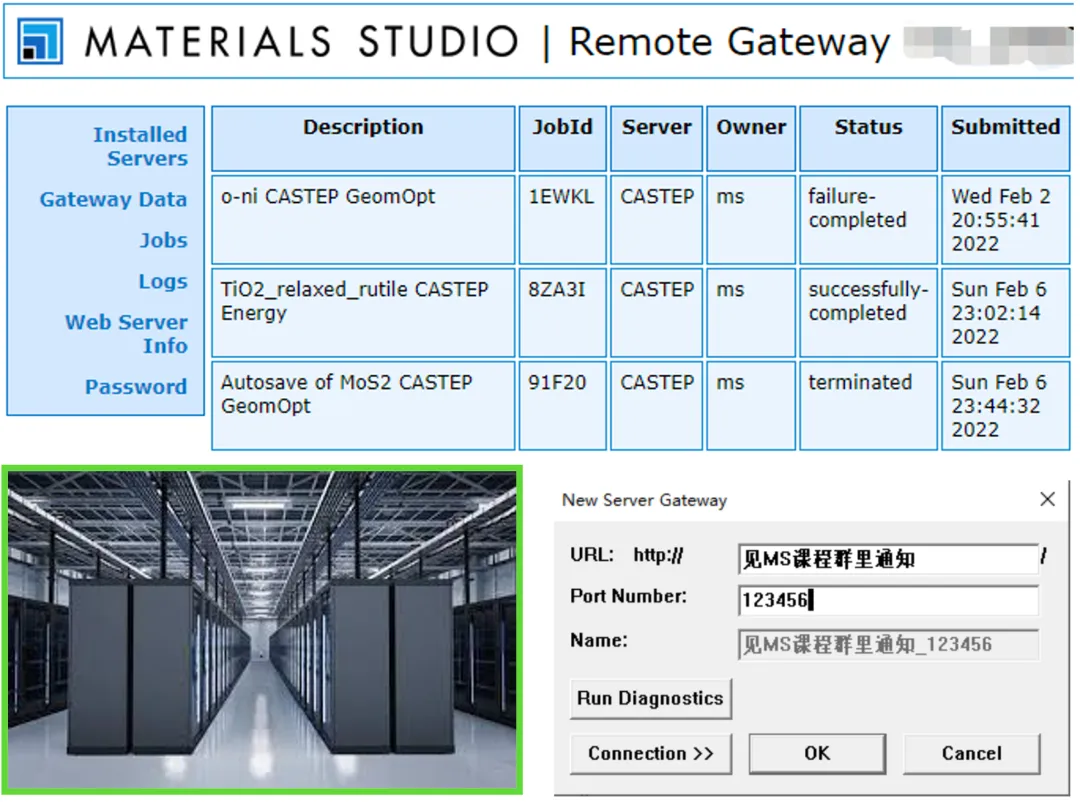Click the 'successfully-completed' status cell

868,313
